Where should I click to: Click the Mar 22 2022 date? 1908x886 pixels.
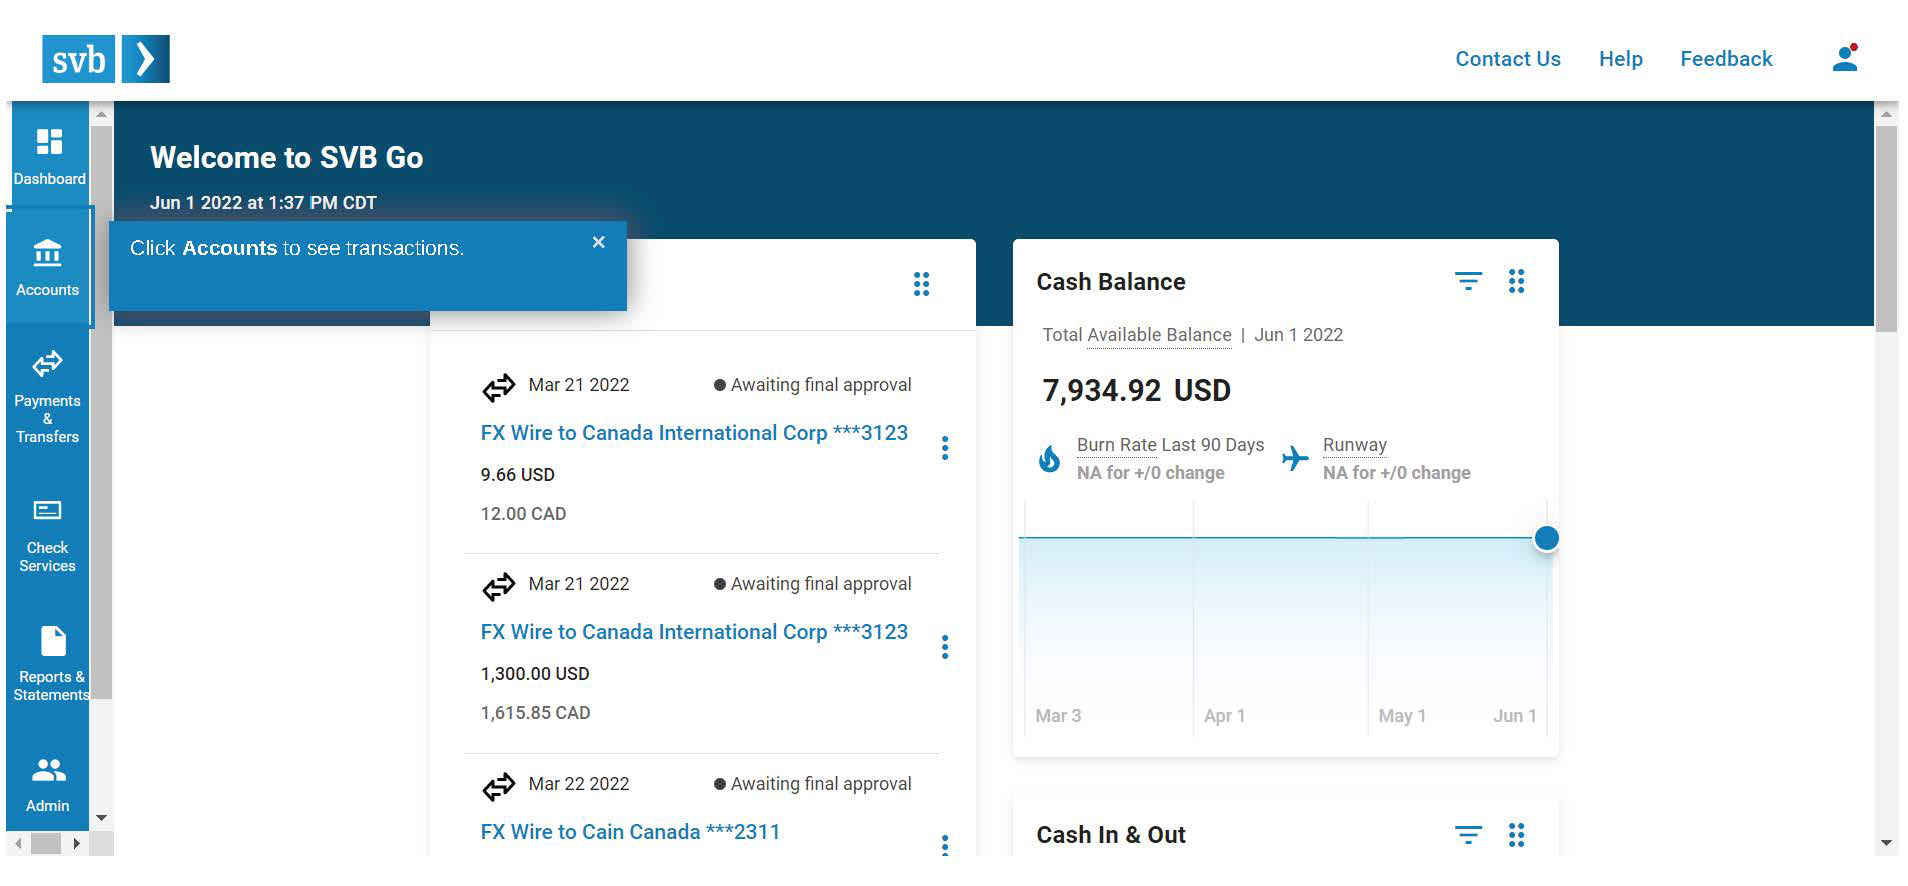tap(579, 784)
